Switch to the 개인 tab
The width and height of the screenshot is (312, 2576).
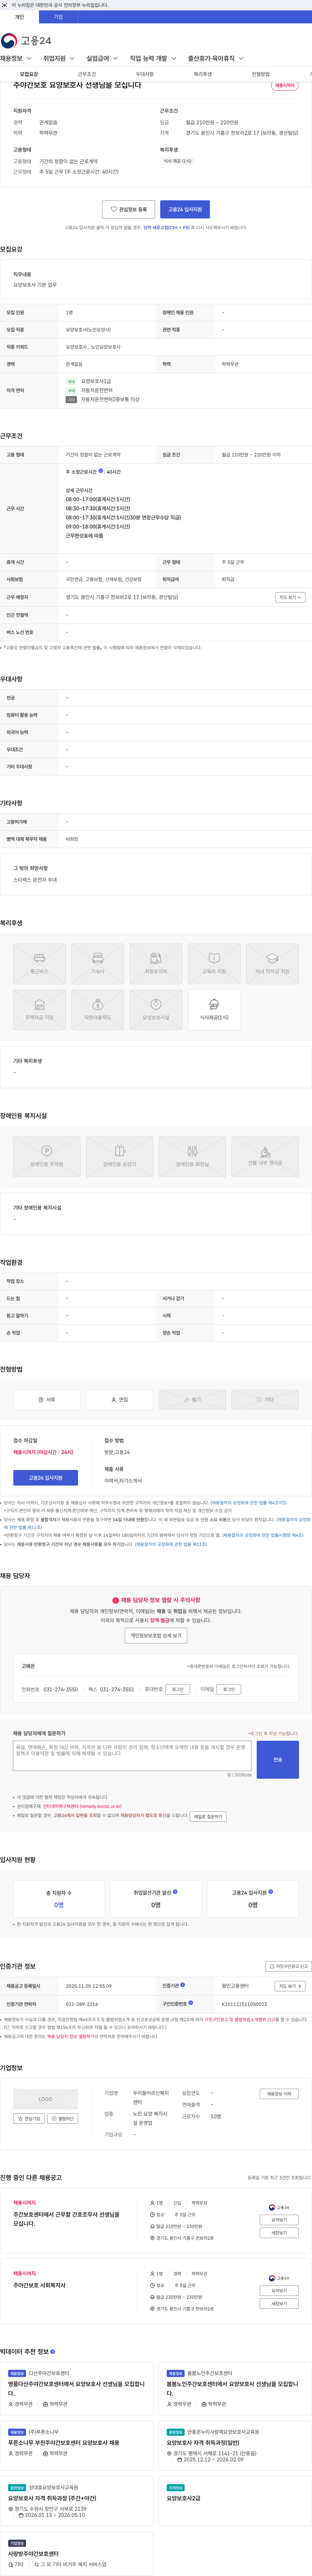(19, 17)
